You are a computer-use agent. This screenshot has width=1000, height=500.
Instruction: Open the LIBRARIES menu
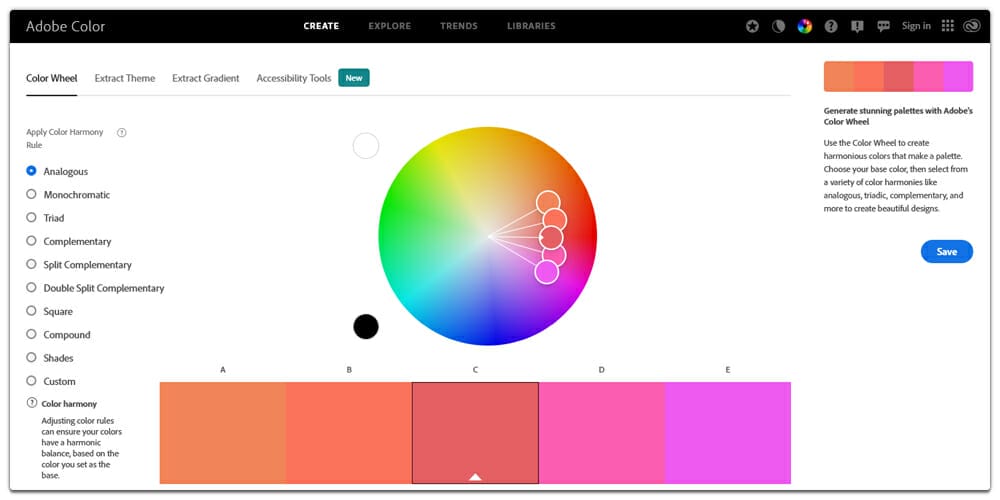click(x=531, y=26)
